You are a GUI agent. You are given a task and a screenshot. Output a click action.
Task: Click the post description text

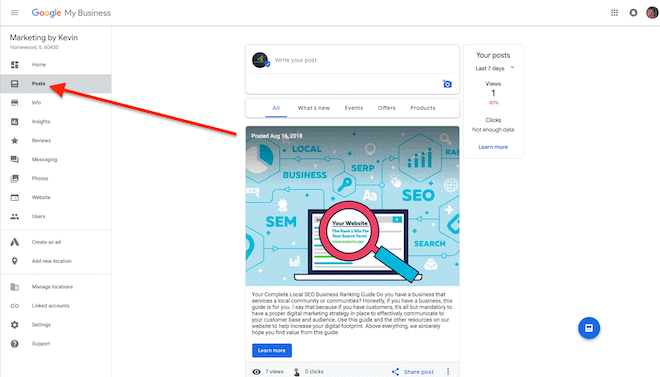click(352, 313)
